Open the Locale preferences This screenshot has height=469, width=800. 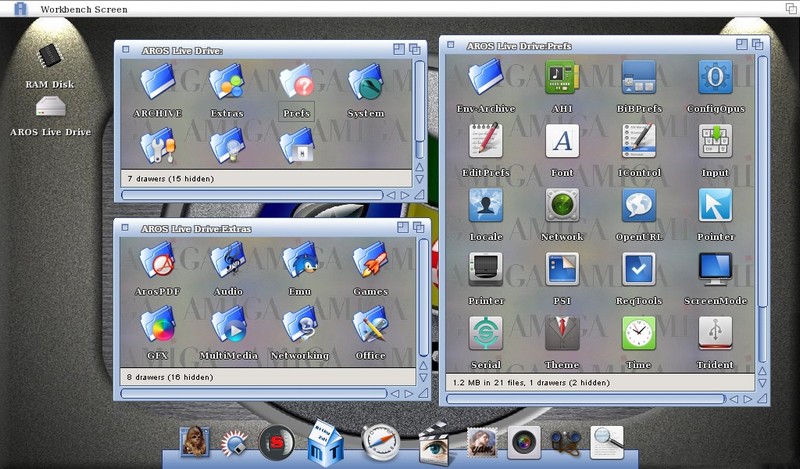click(486, 205)
